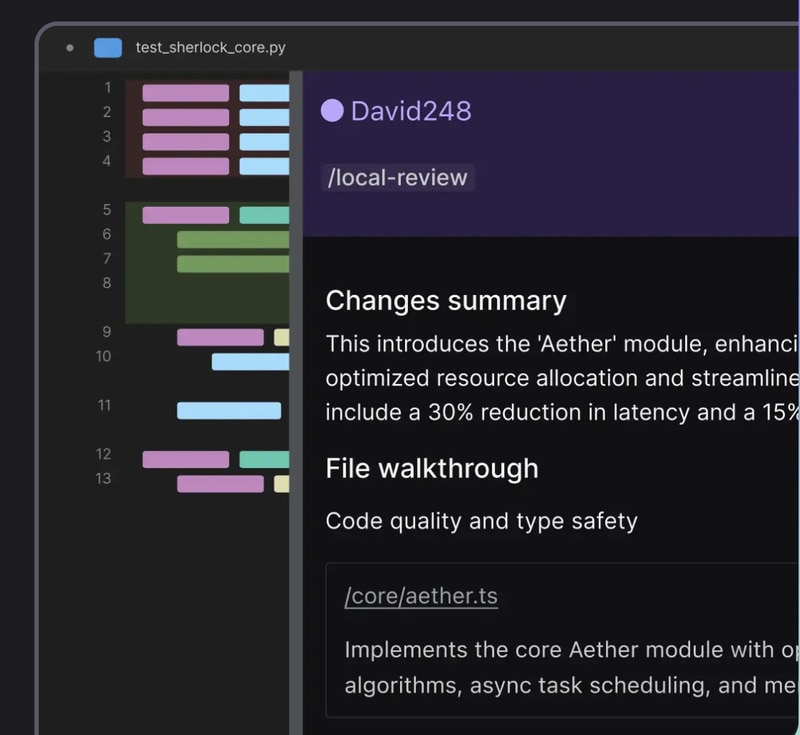This screenshot has height=735, width=800.
Task: Open the /core/aether.ts file link
Action: coord(421,597)
